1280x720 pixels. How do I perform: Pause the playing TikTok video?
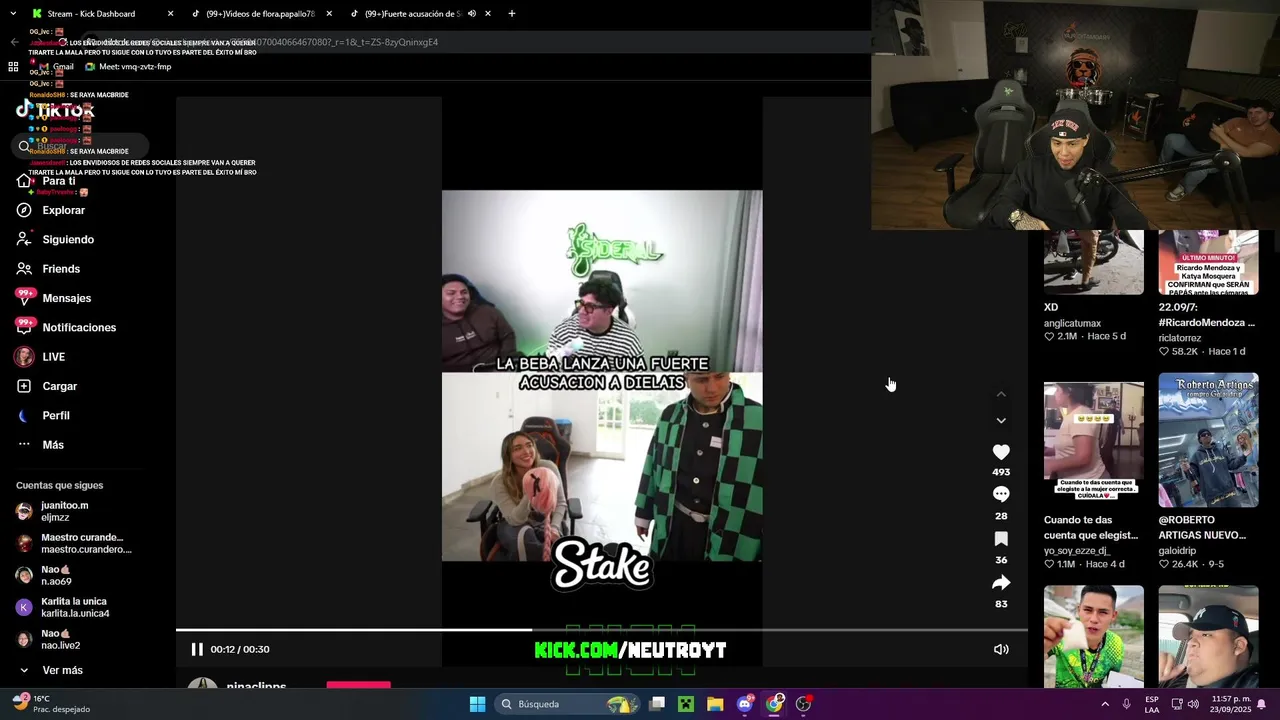click(x=197, y=649)
